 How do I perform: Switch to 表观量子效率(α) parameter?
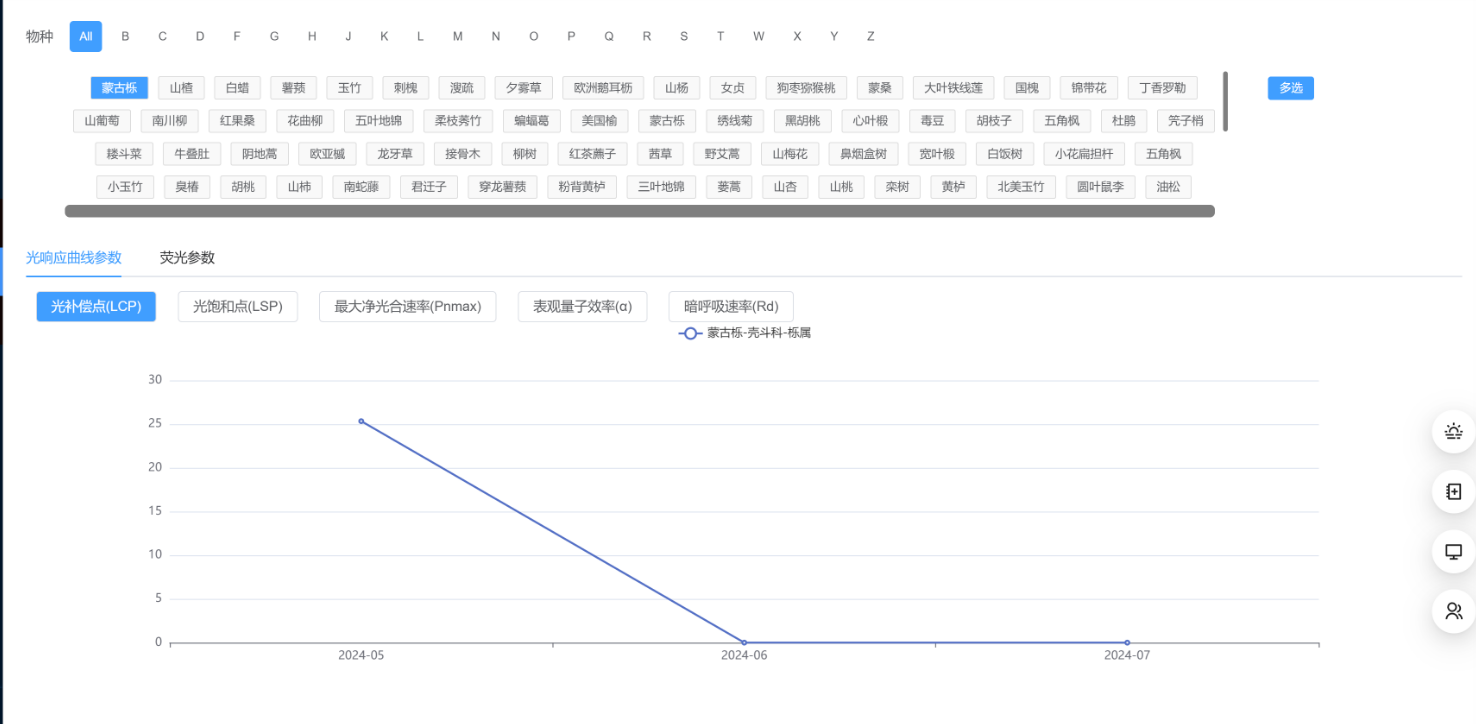[x=582, y=307]
